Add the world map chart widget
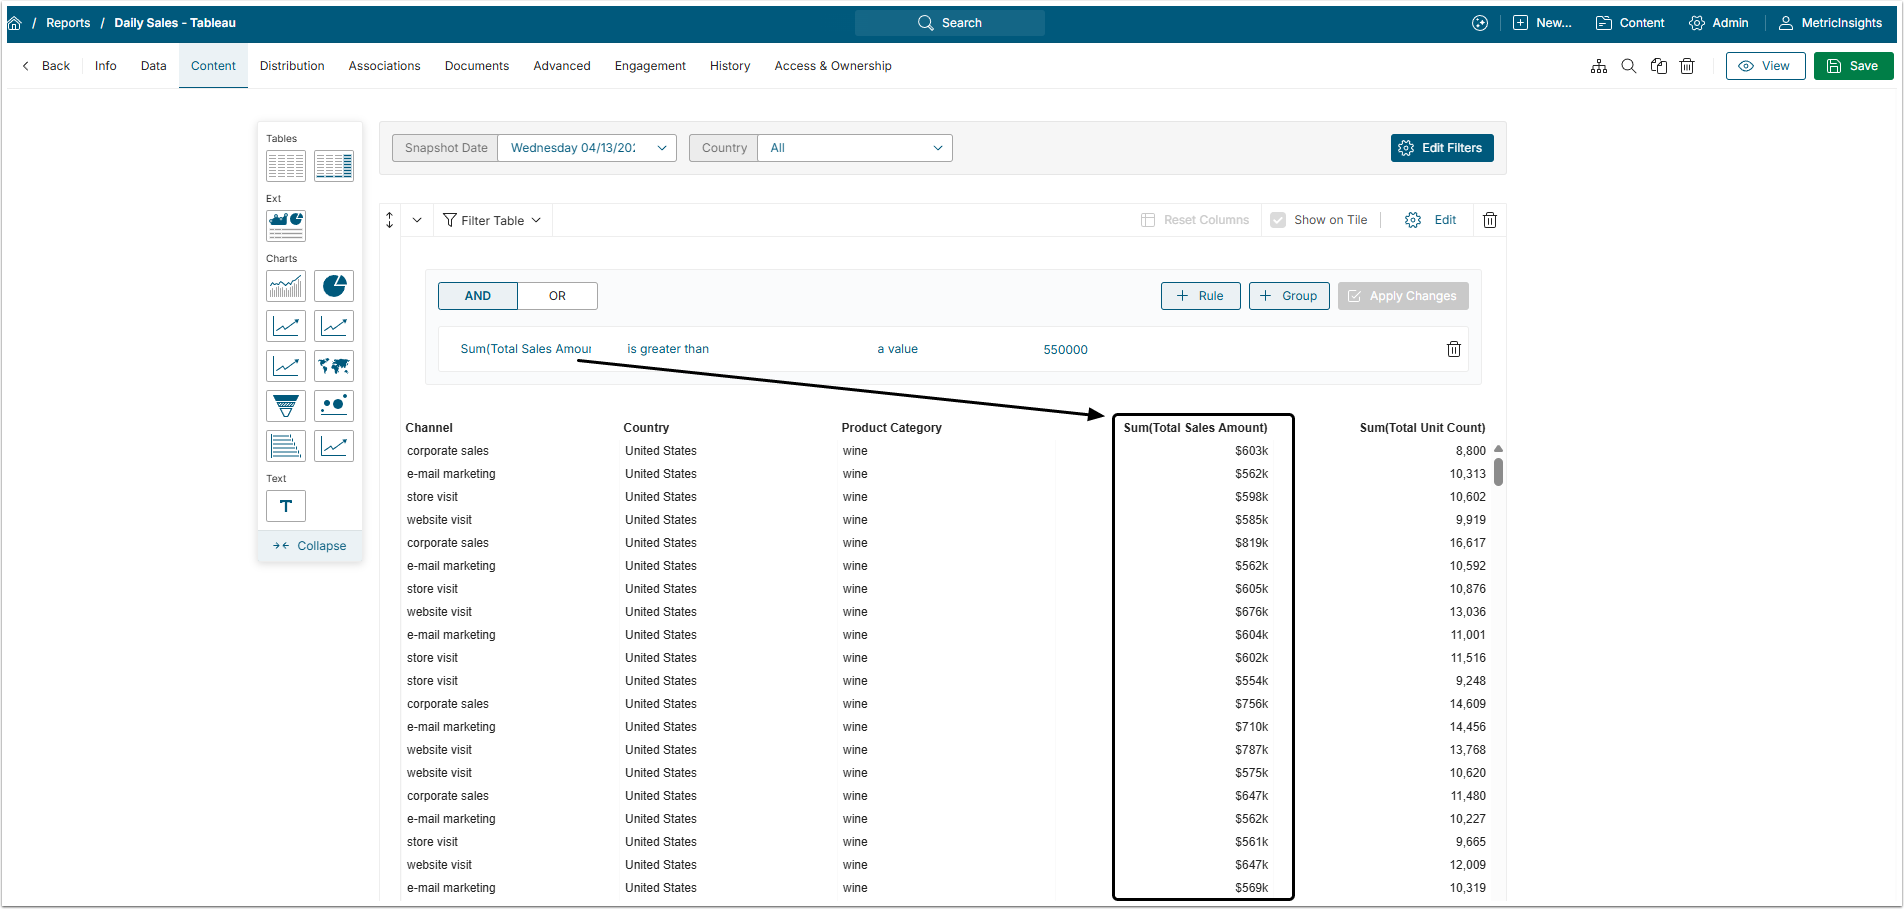Screen dimensions: 1904x909 coord(334,366)
